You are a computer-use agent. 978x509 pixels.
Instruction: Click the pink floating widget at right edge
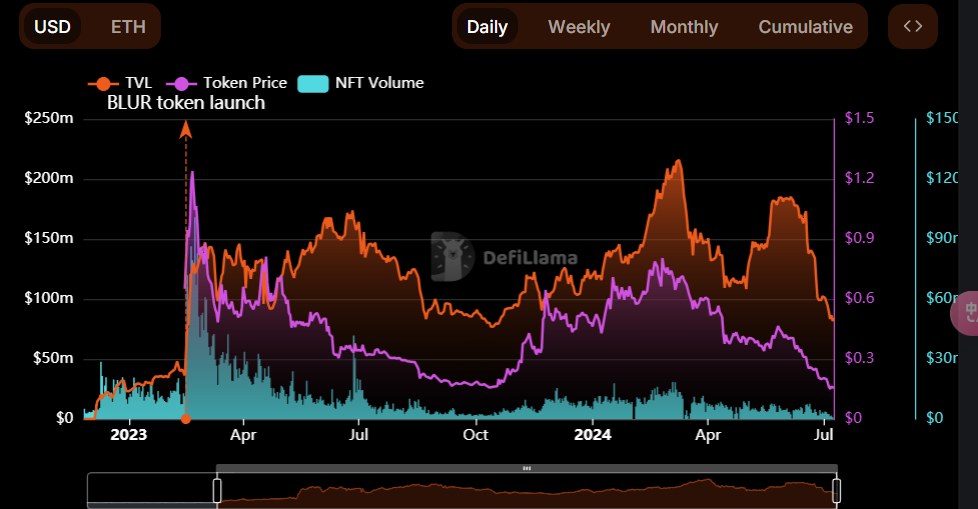pos(965,313)
